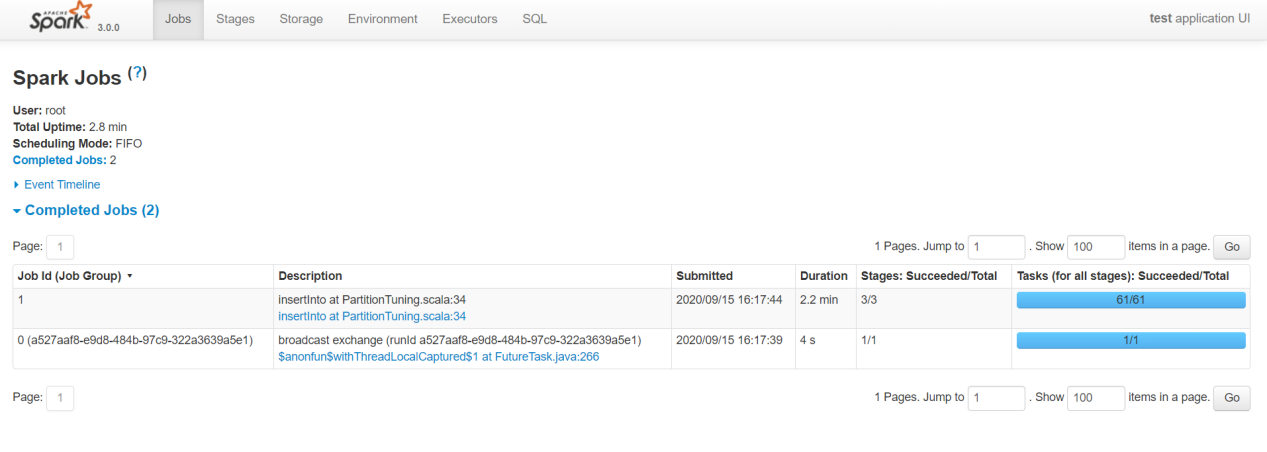The height and width of the screenshot is (452, 1267).
Task: Click the Completed Jobs summary link
Action: pos(59,160)
